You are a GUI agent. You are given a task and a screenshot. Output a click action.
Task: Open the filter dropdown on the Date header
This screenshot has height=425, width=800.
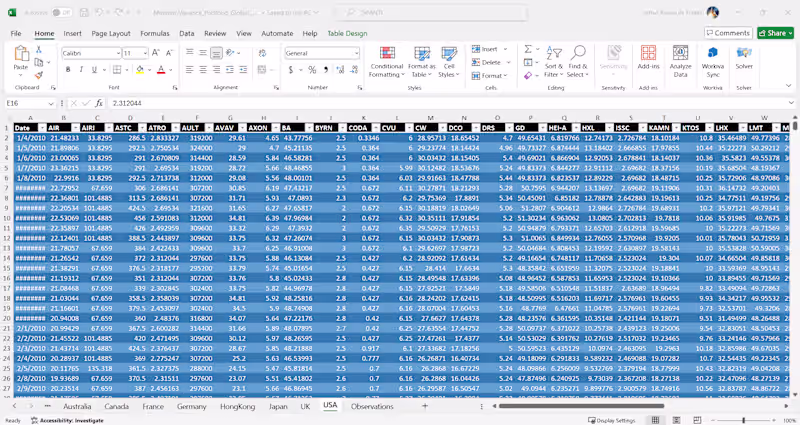[41, 128]
